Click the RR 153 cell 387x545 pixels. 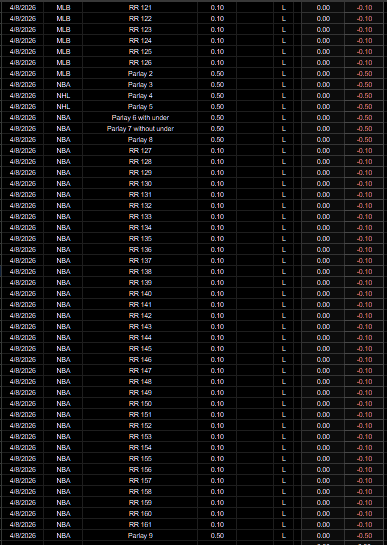(x=140, y=437)
